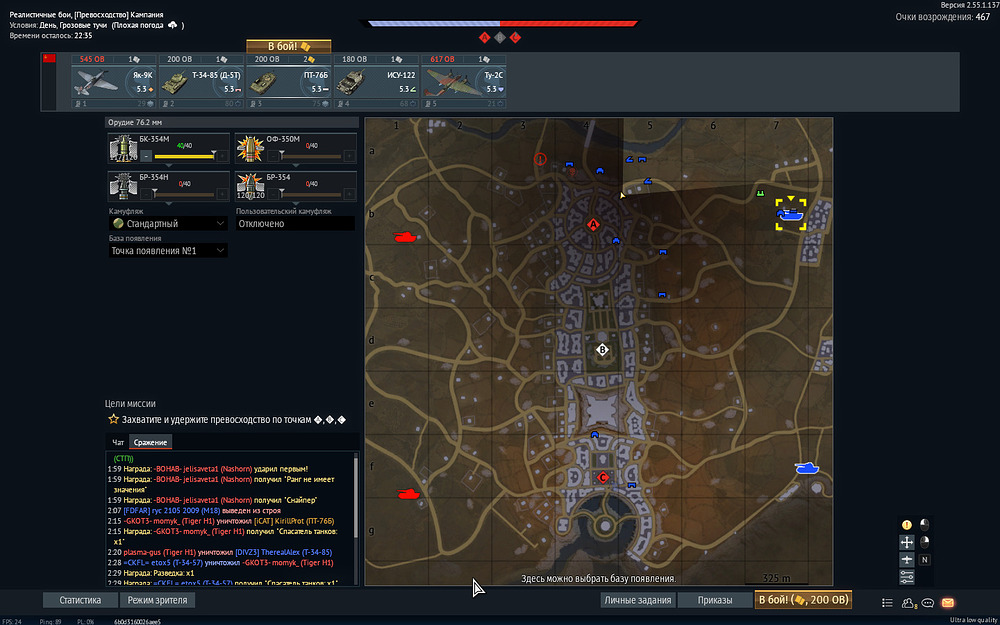Click the БК-354М shell icon
This screenshot has height=625, width=1000.
tap(123, 148)
